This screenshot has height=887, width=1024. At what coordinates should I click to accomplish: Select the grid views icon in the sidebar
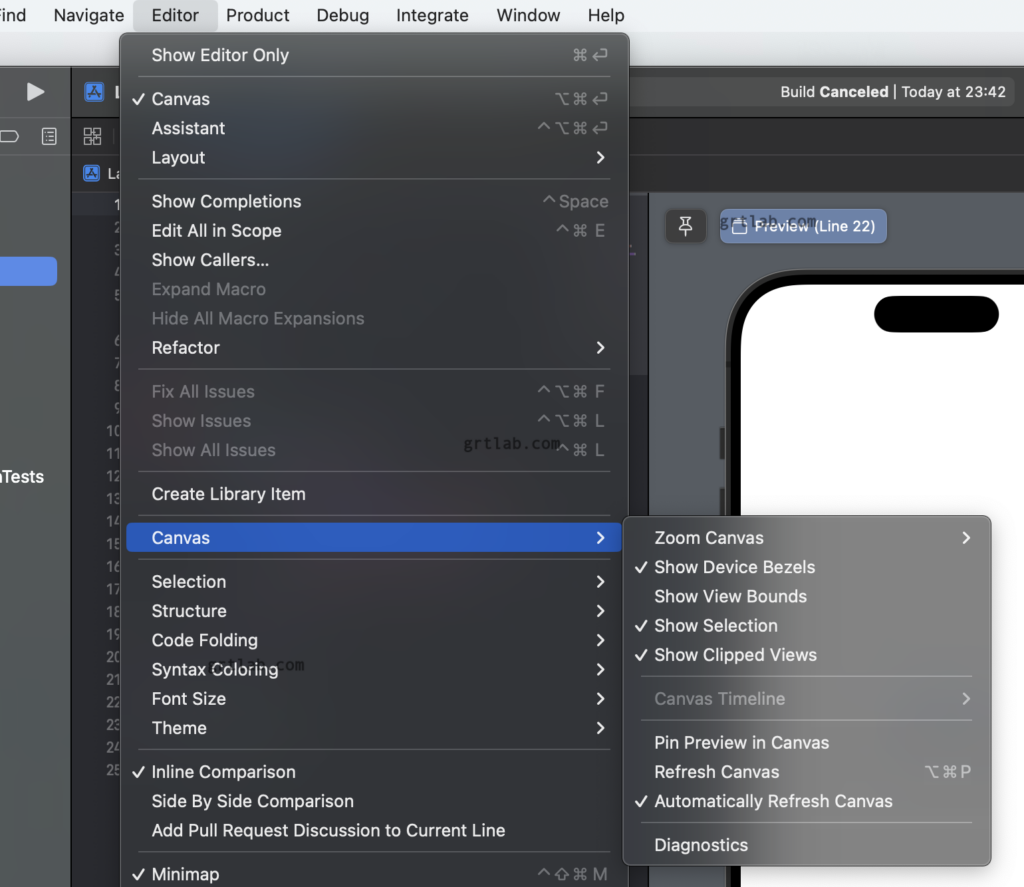tap(92, 136)
